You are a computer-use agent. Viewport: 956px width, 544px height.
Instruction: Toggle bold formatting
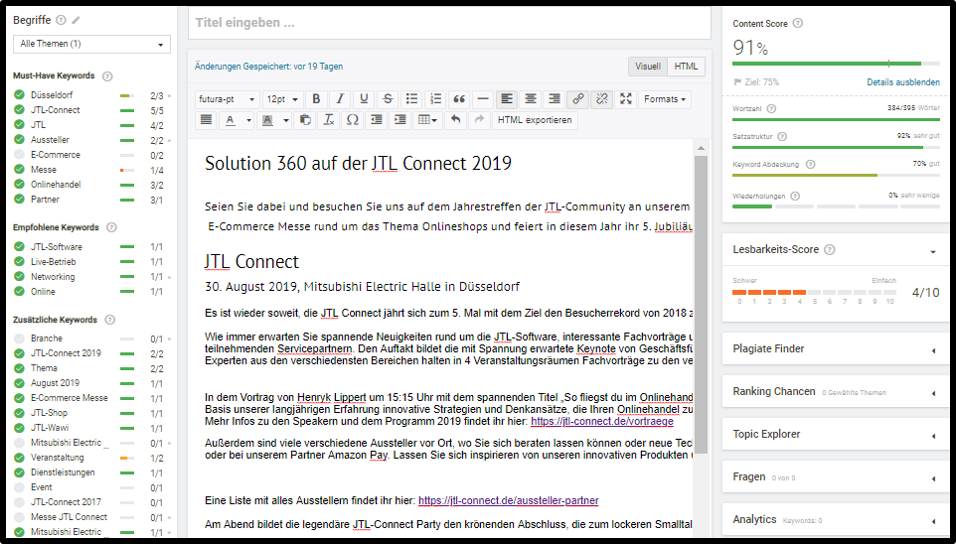pyautogui.click(x=316, y=99)
